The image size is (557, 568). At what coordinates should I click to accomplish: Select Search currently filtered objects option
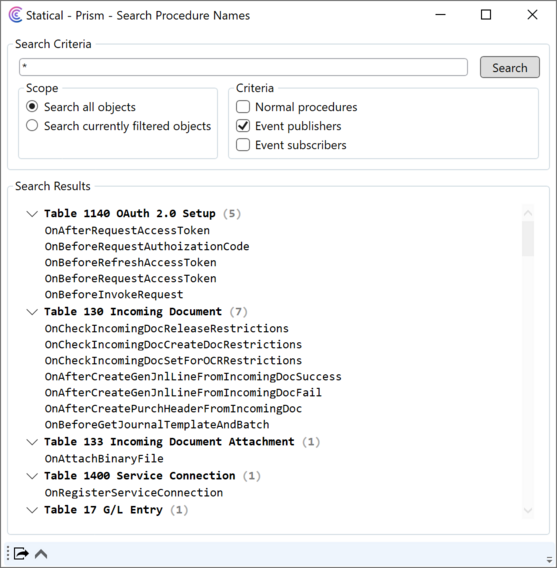pyautogui.click(x=32, y=125)
